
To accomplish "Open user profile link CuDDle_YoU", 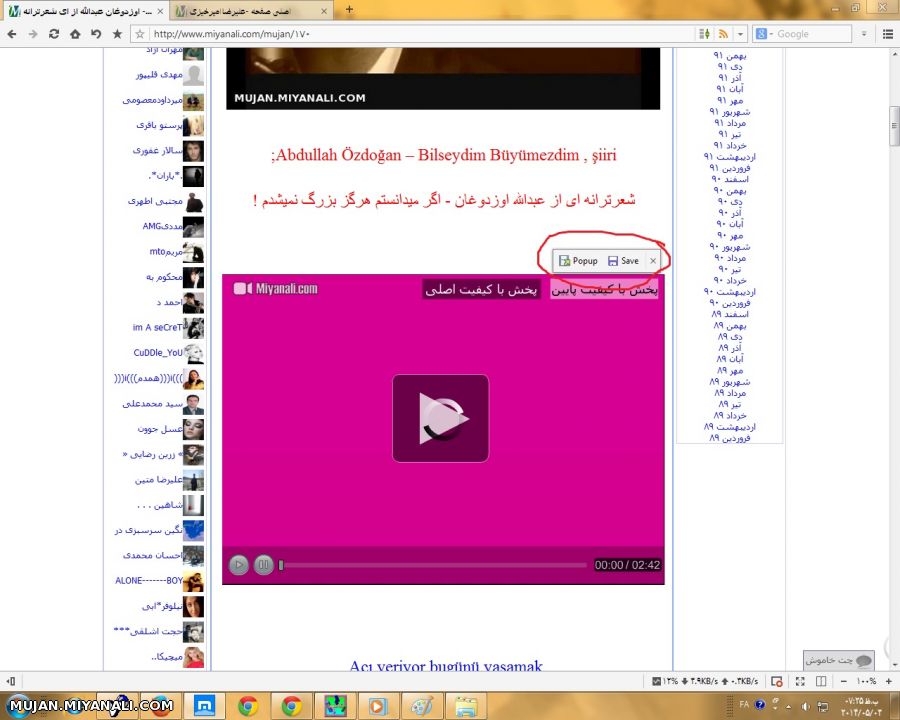I will 158,353.
